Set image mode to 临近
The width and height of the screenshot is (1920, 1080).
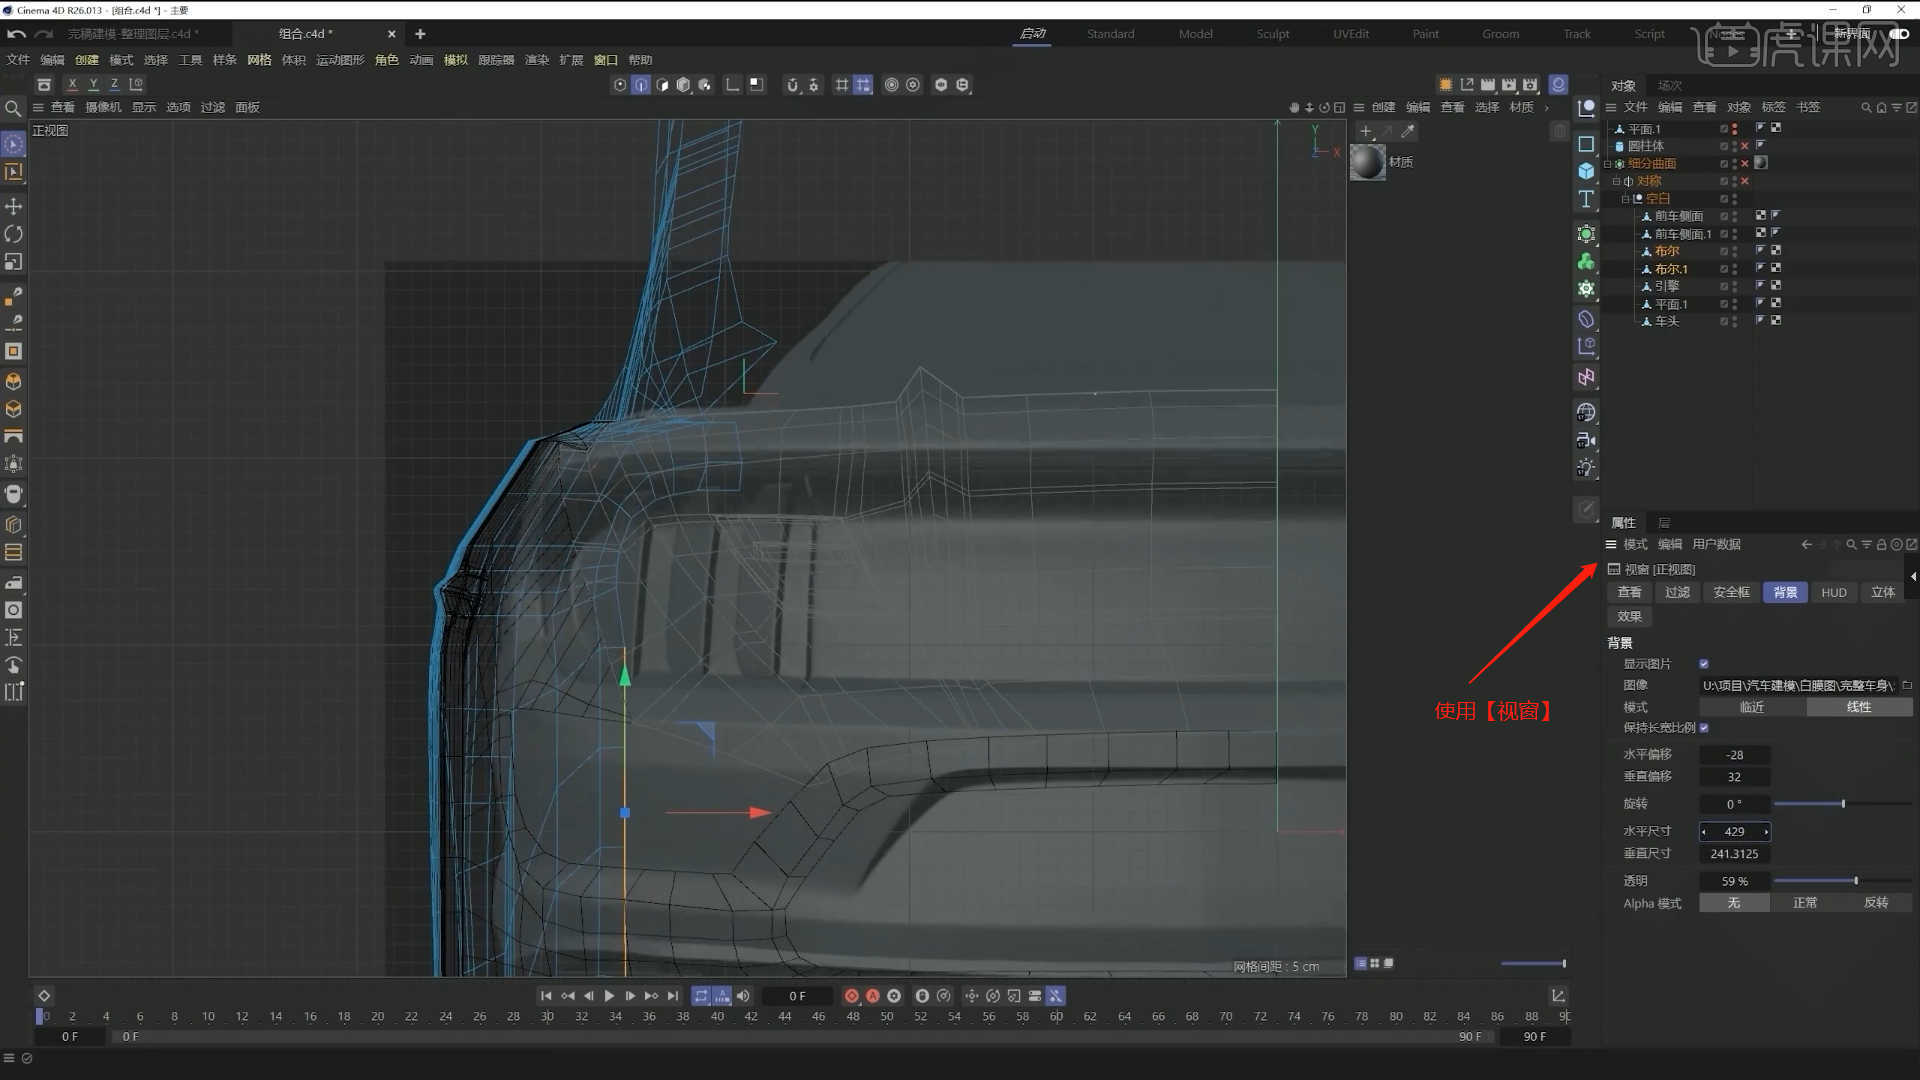click(1752, 707)
